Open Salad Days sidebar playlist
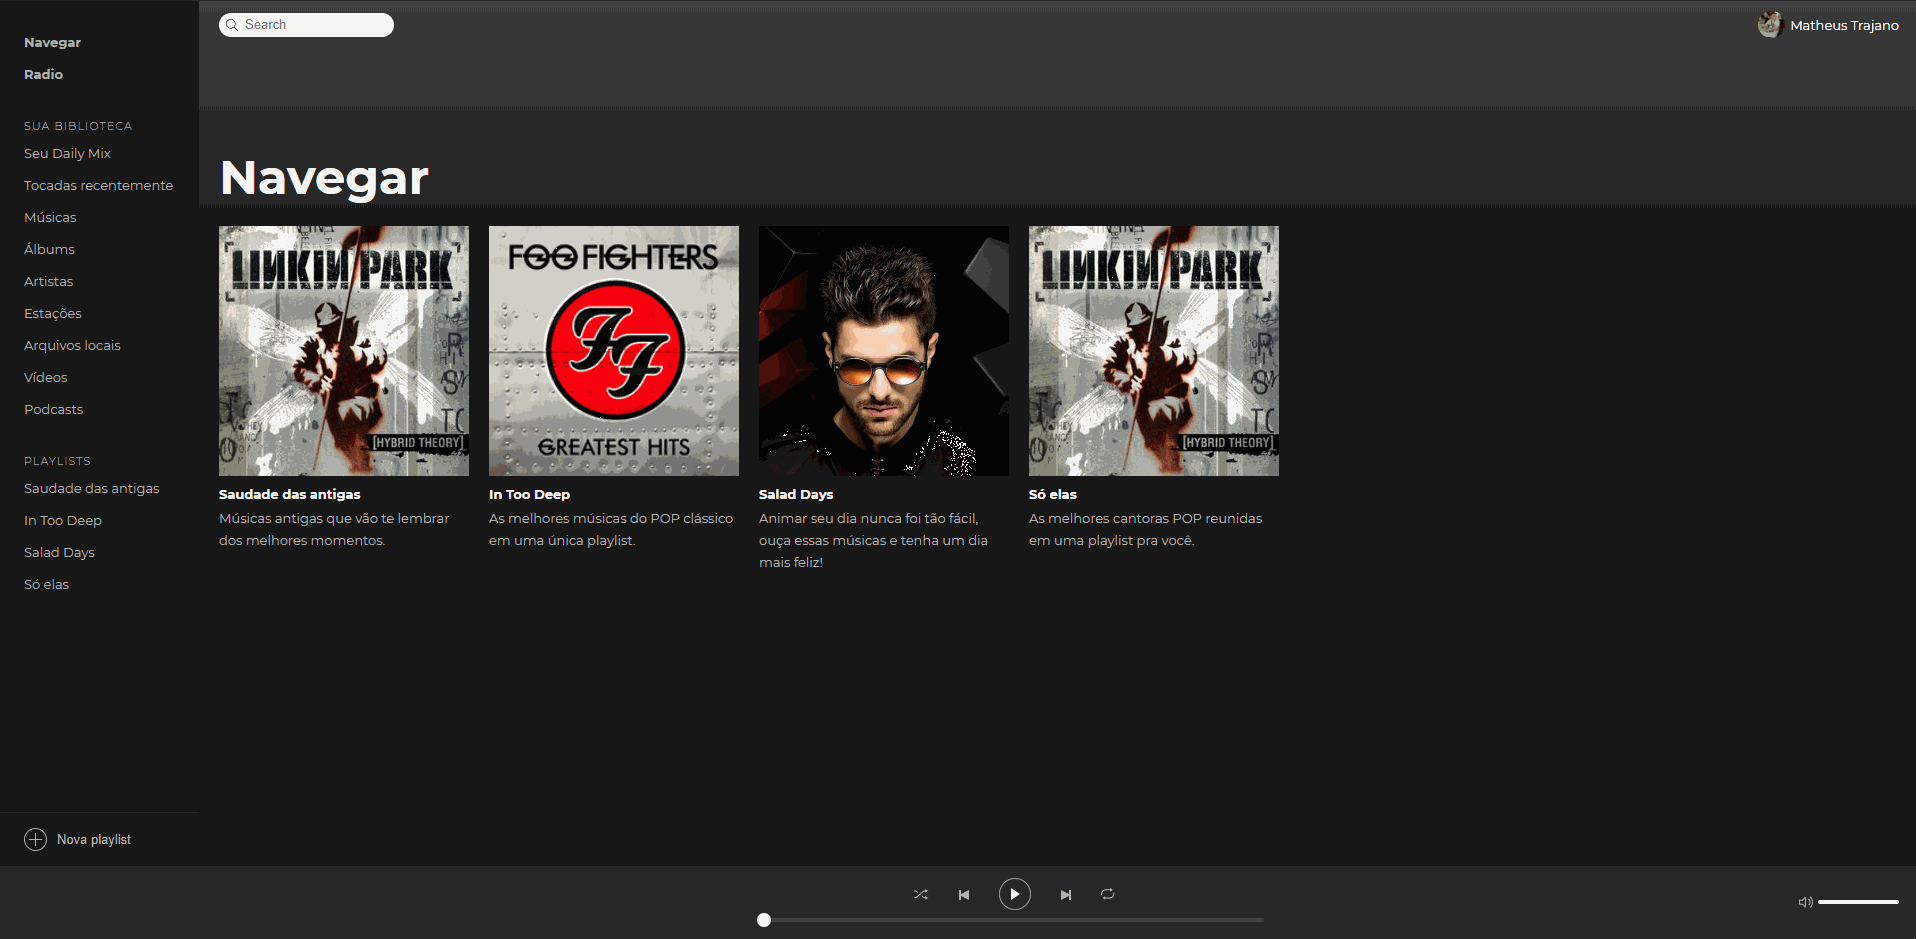The height and width of the screenshot is (939, 1916). pos(59,553)
